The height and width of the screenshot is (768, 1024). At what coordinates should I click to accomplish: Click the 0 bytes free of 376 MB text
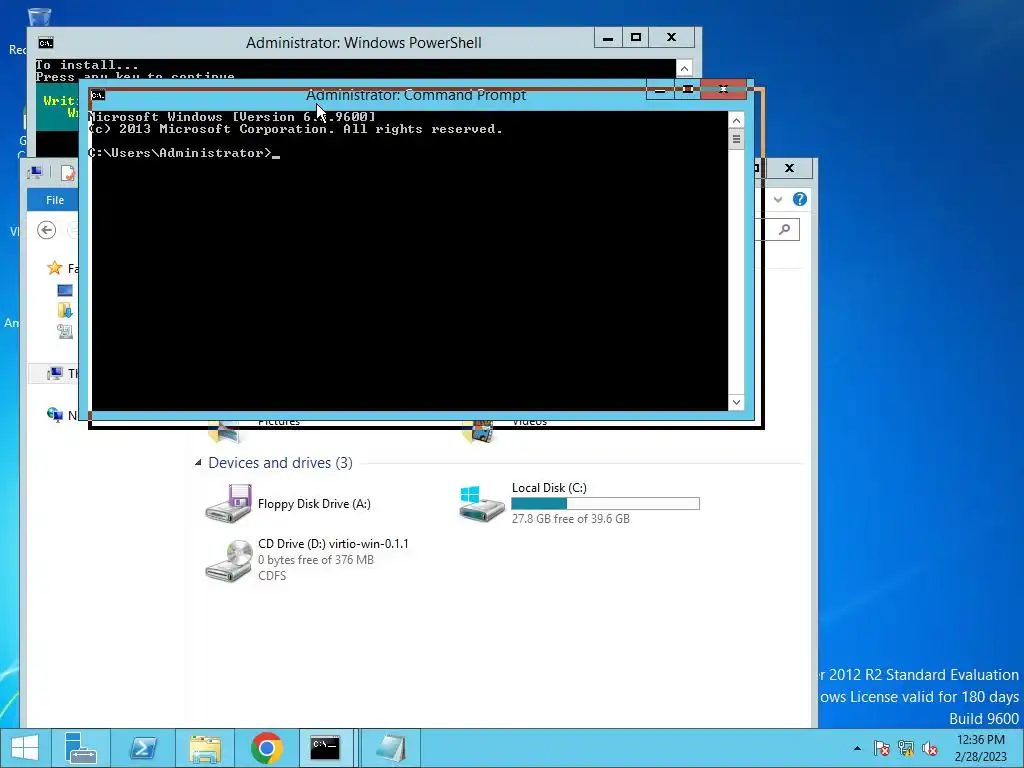coord(315,560)
